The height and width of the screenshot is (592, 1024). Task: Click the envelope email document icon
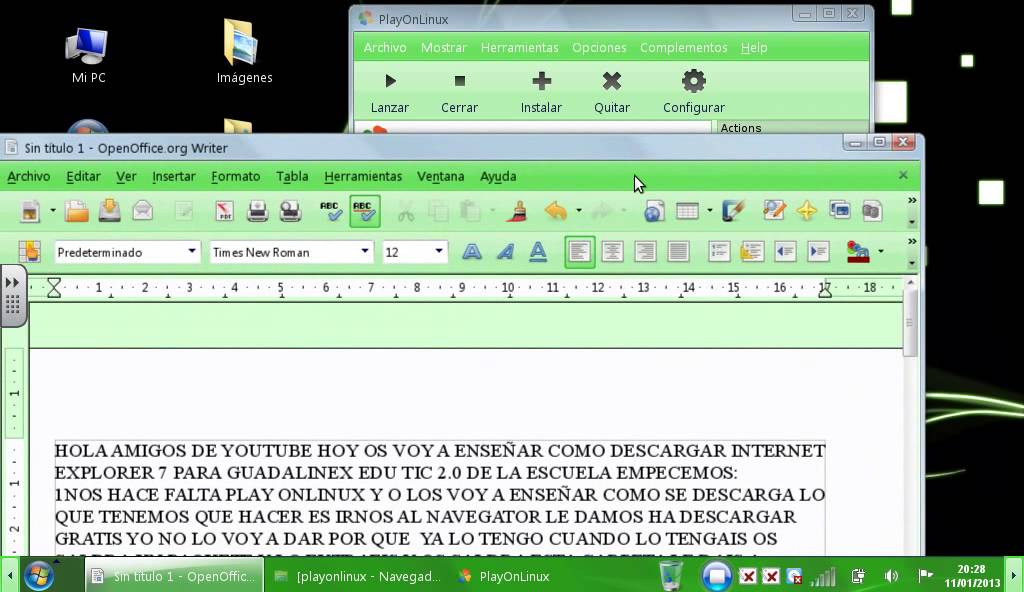pos(142,211)
